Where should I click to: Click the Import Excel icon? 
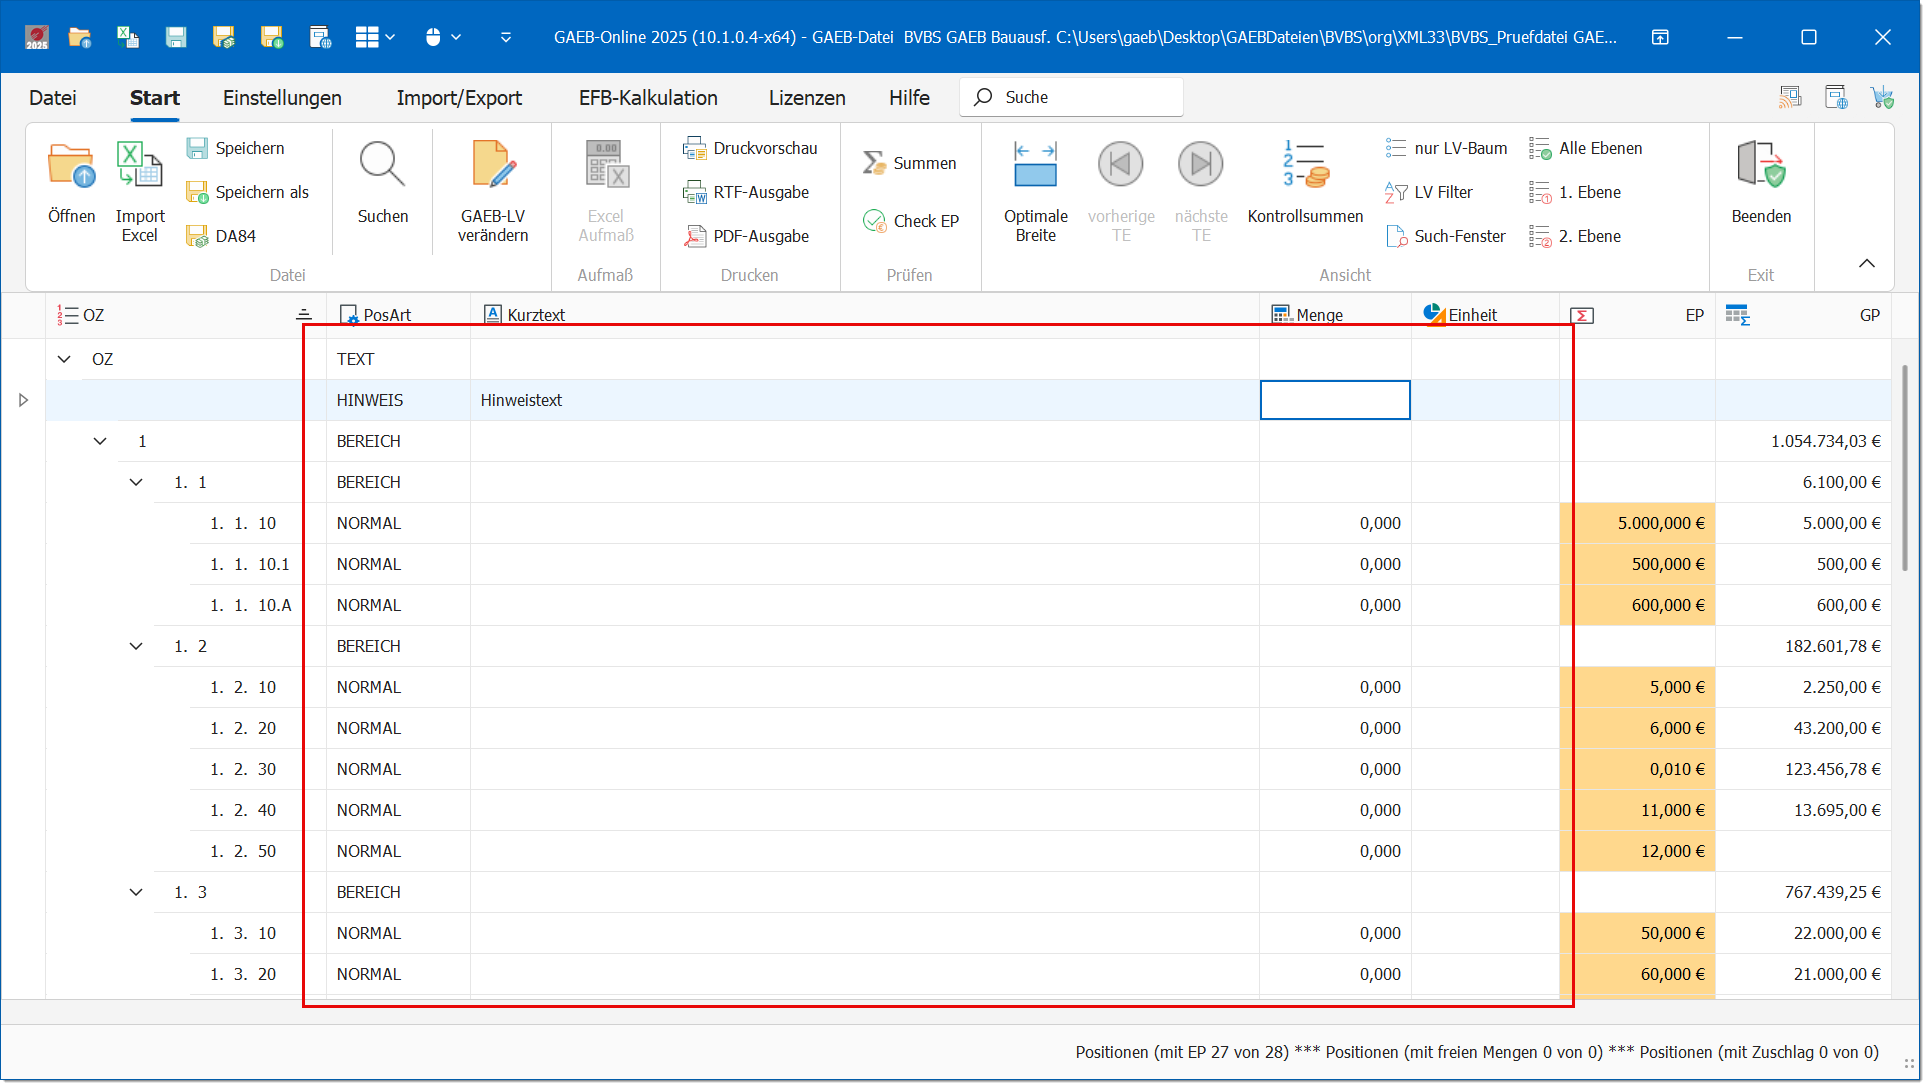click(139, 166)
